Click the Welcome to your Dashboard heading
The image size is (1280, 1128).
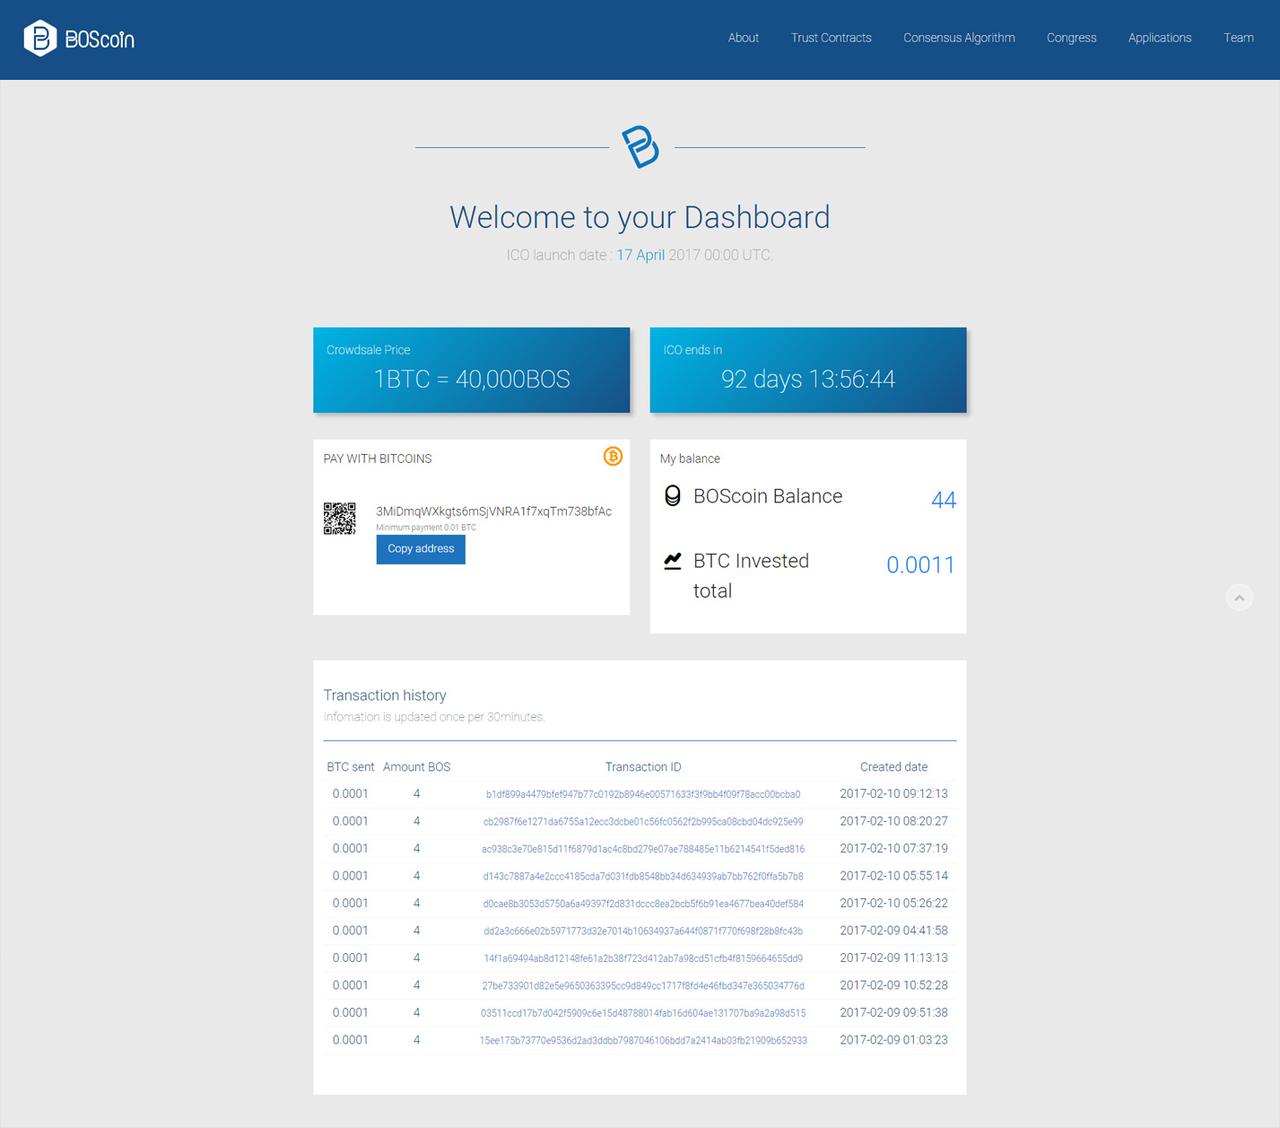pos(640,217)
